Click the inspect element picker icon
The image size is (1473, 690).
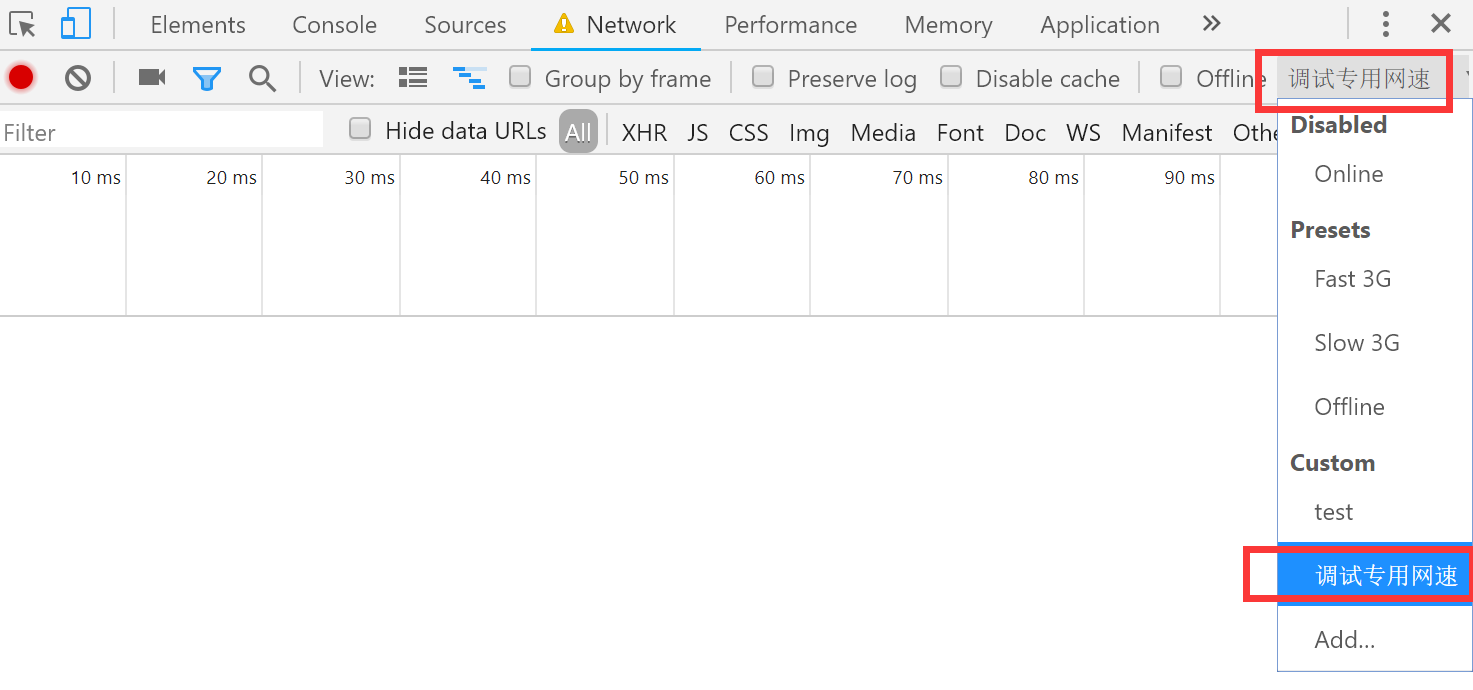(x=23, y=24)
